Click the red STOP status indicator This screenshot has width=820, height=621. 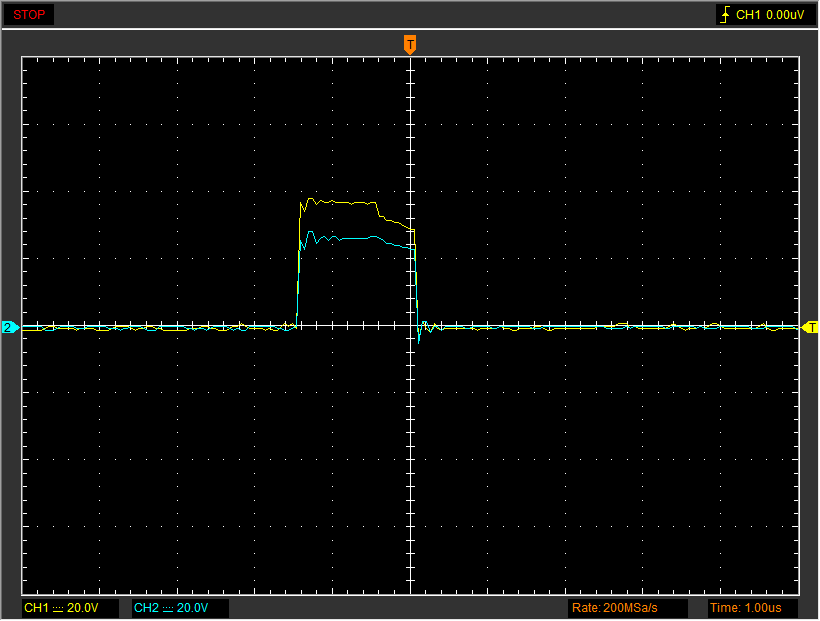pyautogui.click(x=29, y=15)
